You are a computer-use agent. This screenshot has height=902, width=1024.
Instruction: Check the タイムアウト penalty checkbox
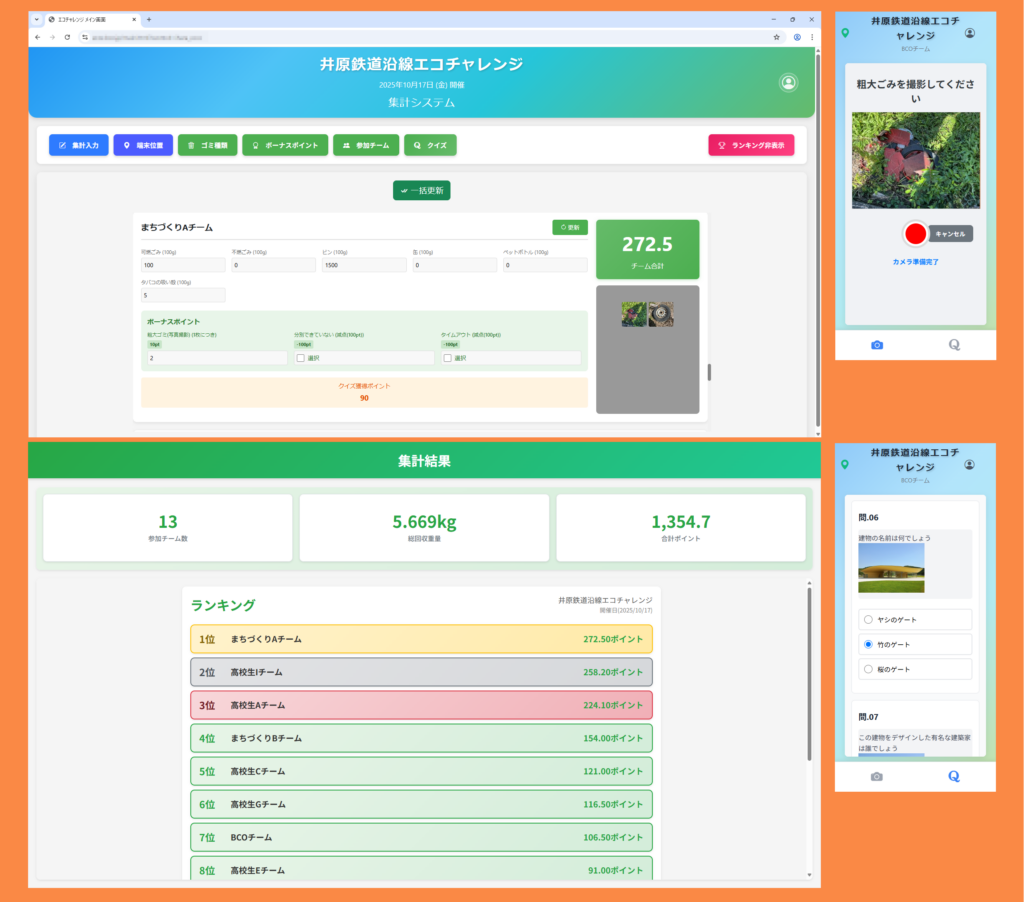447,358
